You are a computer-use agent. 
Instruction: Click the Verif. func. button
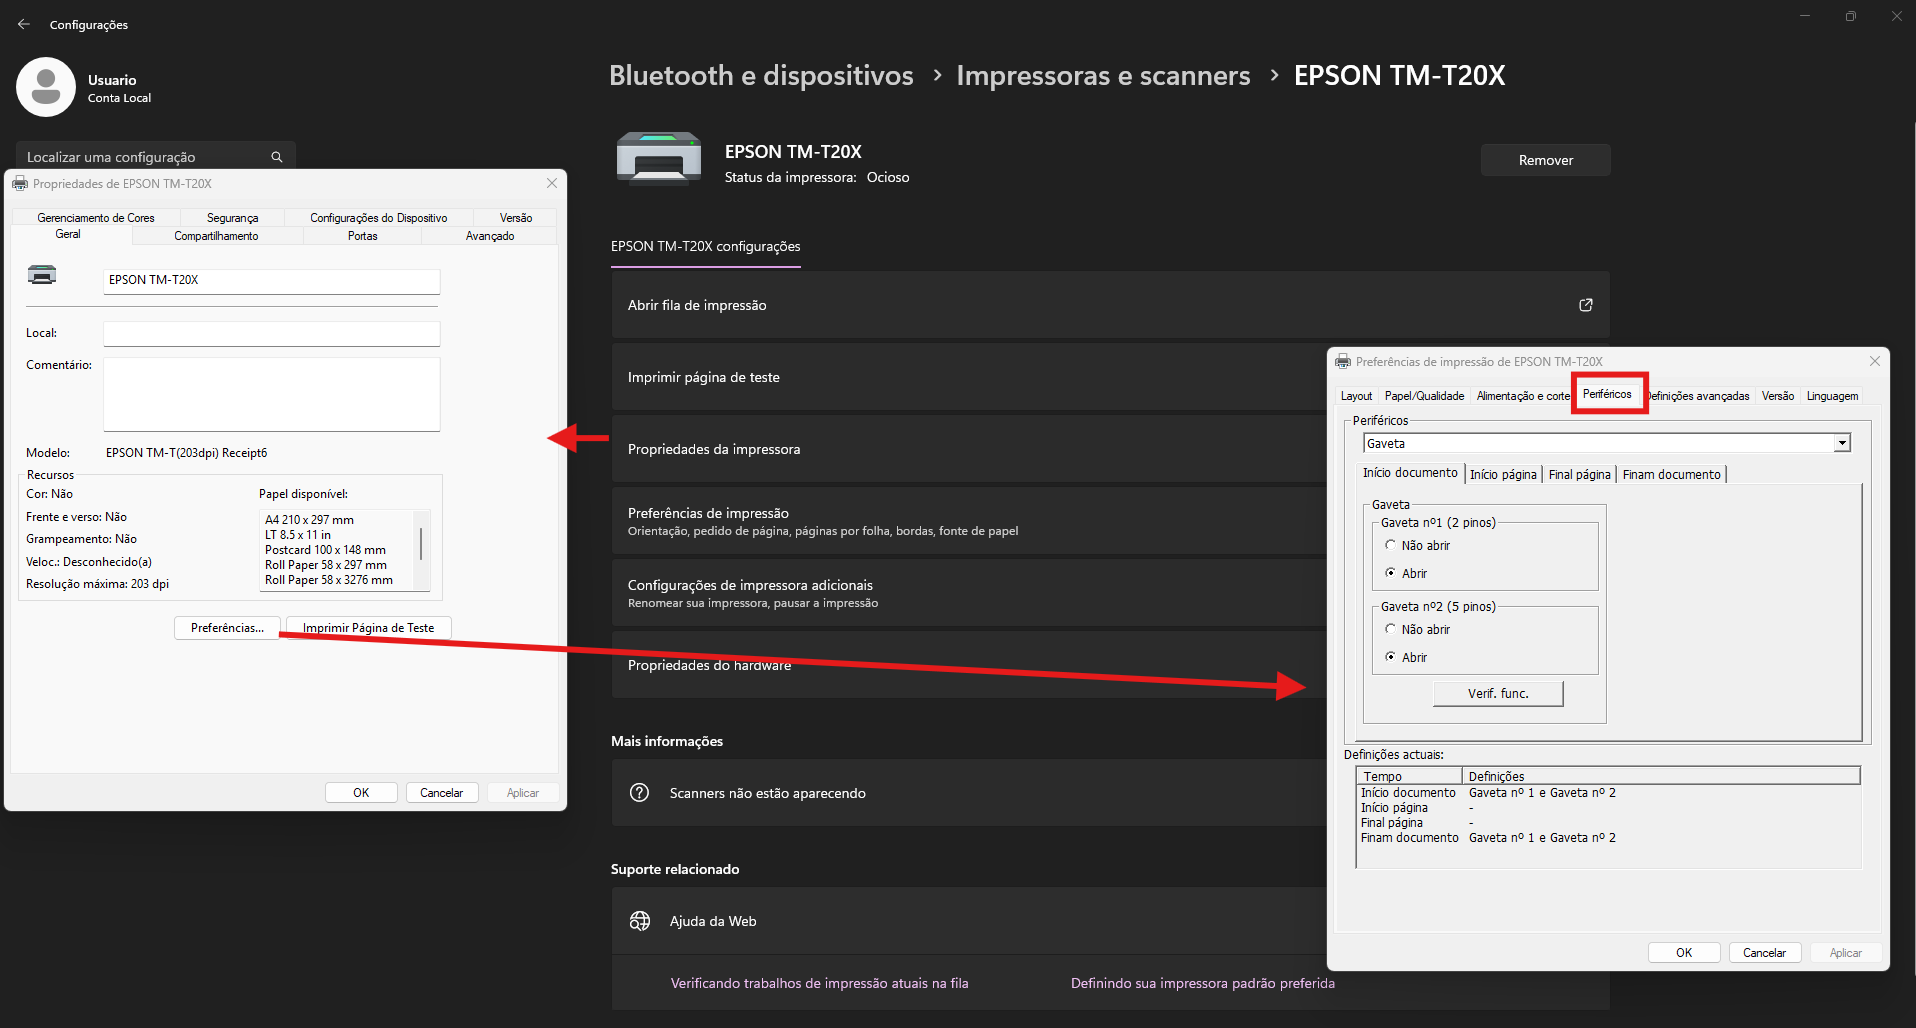pos(1497,694)
